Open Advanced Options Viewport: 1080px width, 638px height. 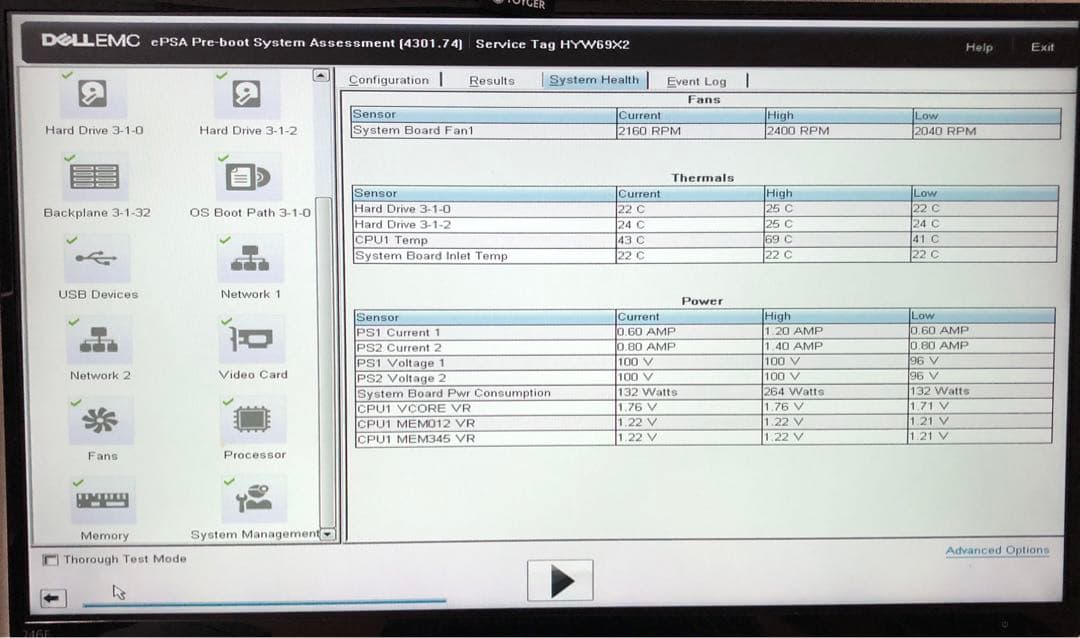click(996, 550)
